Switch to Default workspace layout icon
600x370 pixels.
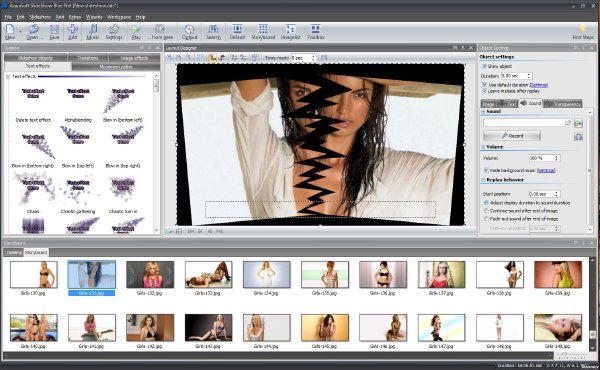pyautogui.click(x=237, y=32)
